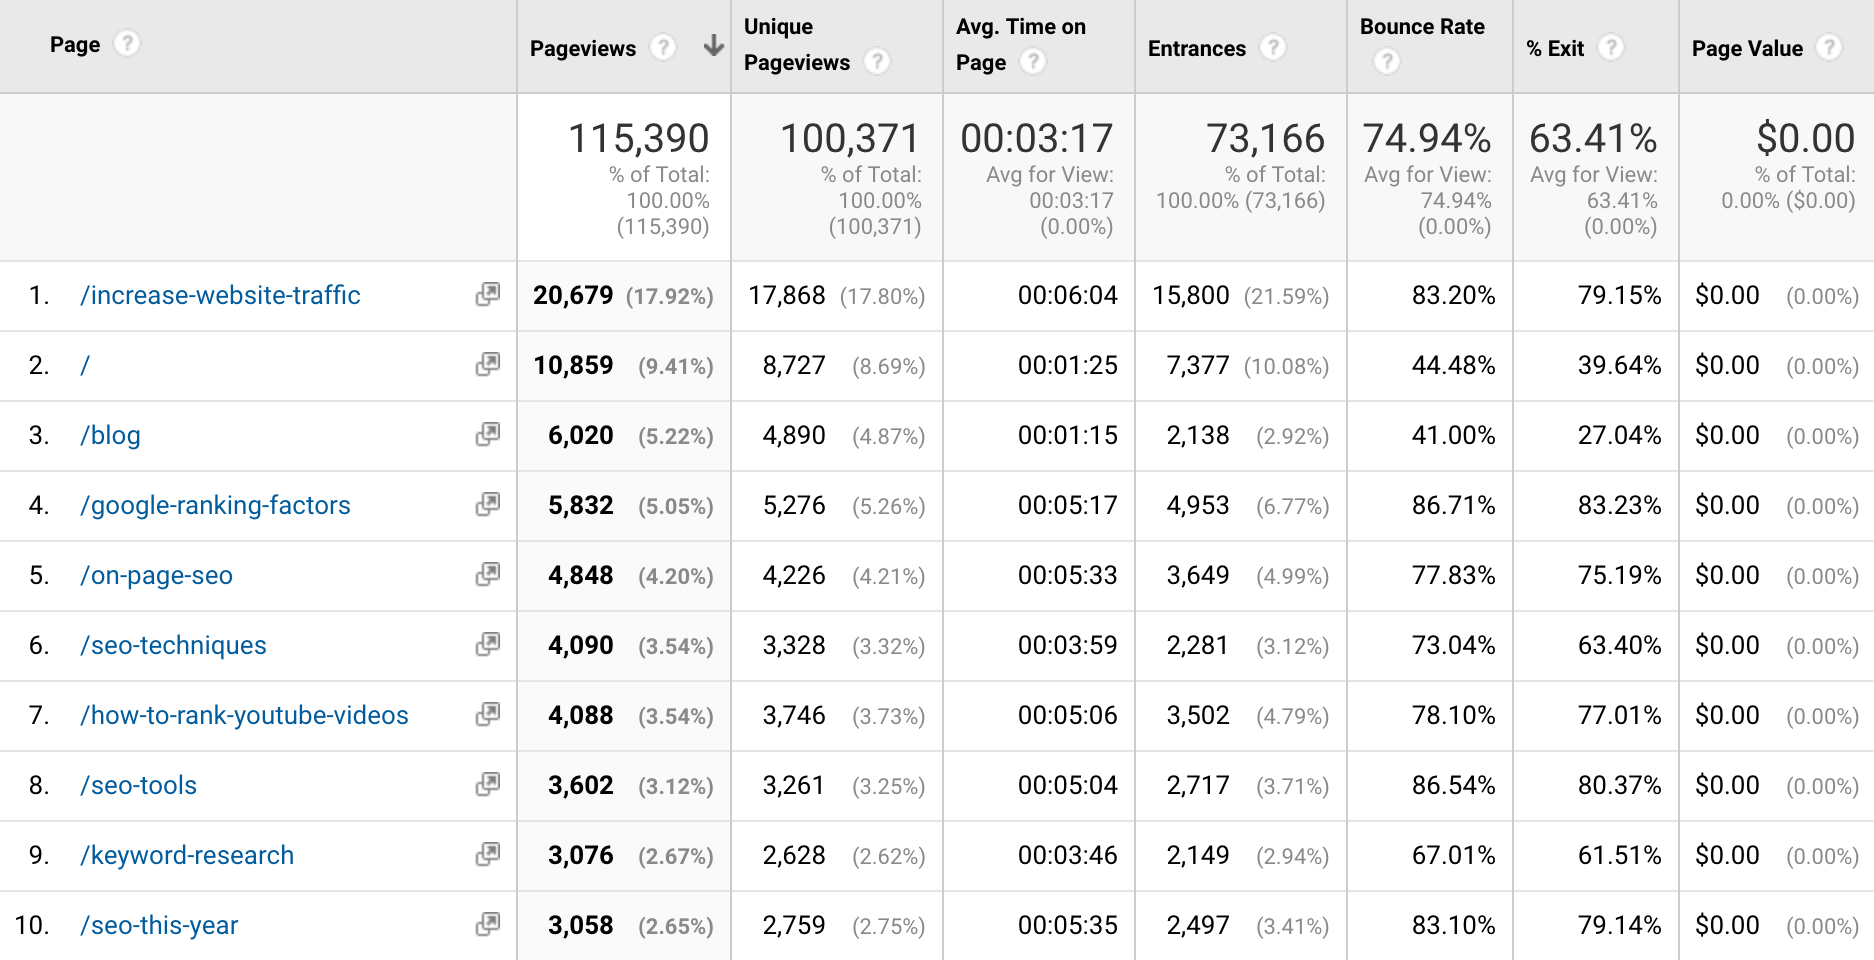Select the 15,800 entrances cell
Image resolution: width=1874 pixels, height=960 pixels.
[x=1191, y=295]
